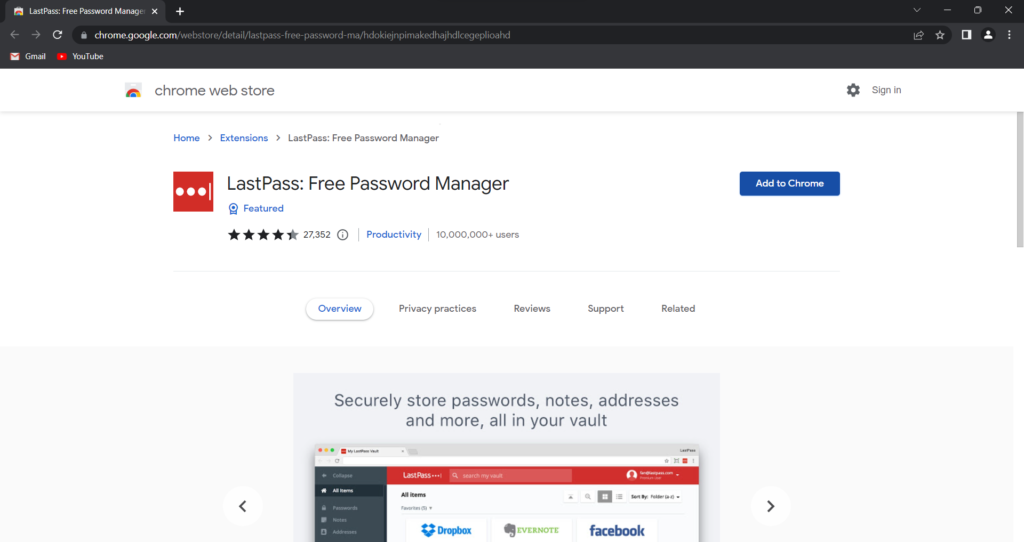Click the star rating
The height and width of the screenshot is (542, 1024).
click(x=263, y=234)
